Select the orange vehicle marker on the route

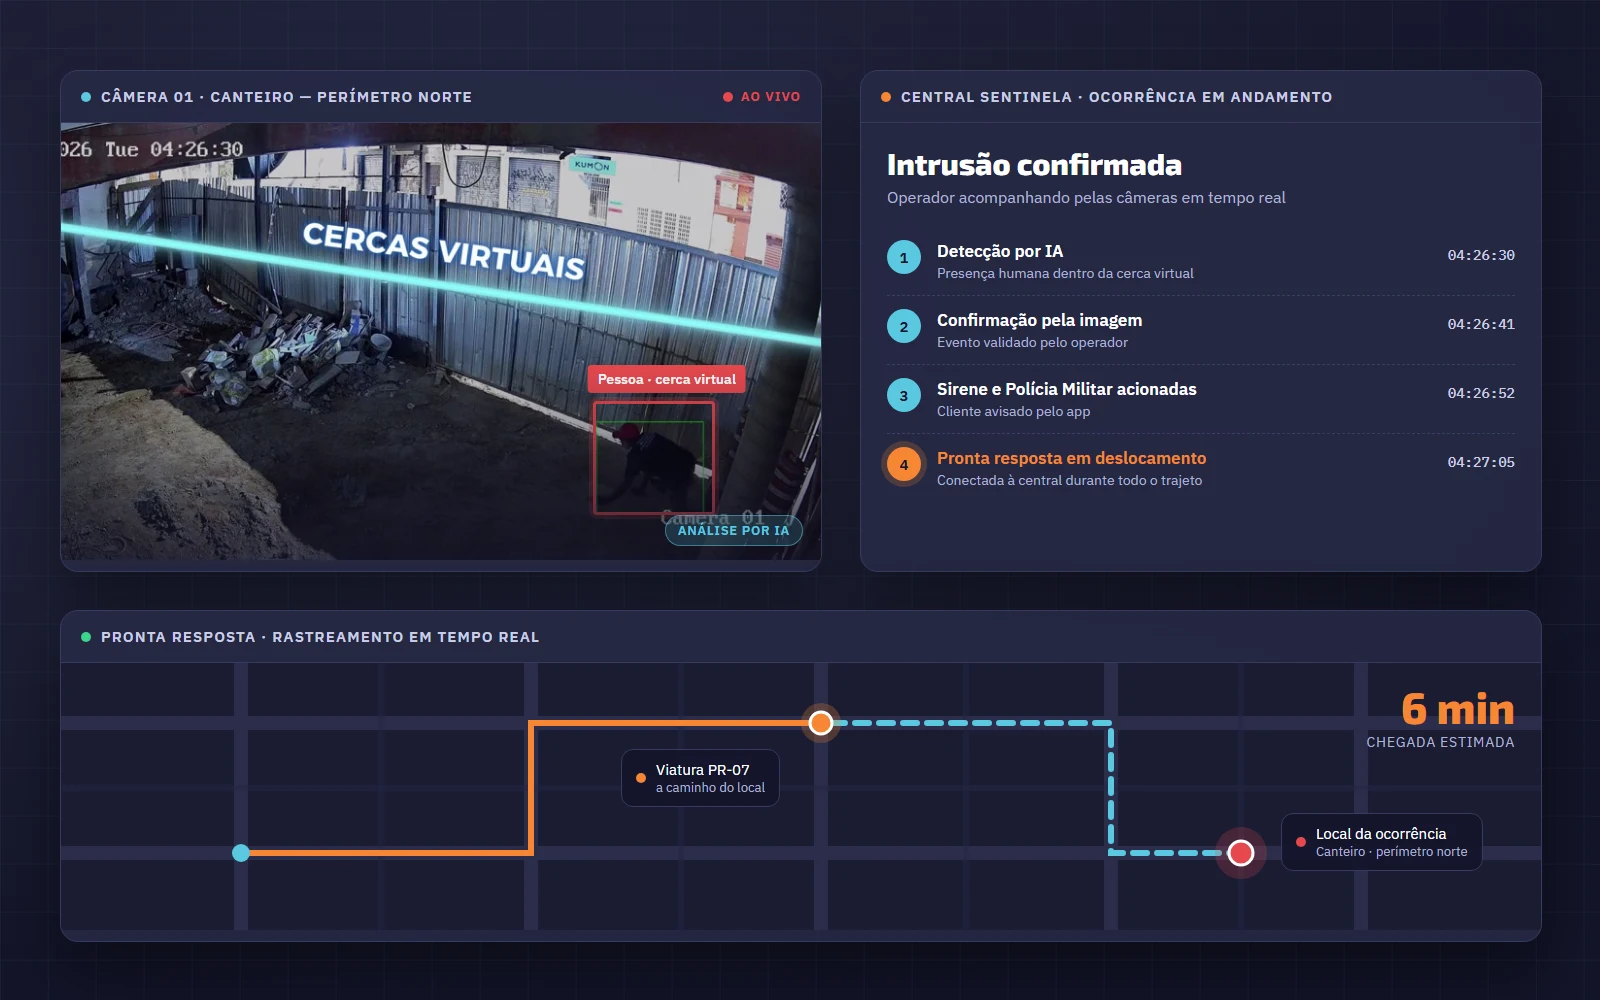(821, 722)
